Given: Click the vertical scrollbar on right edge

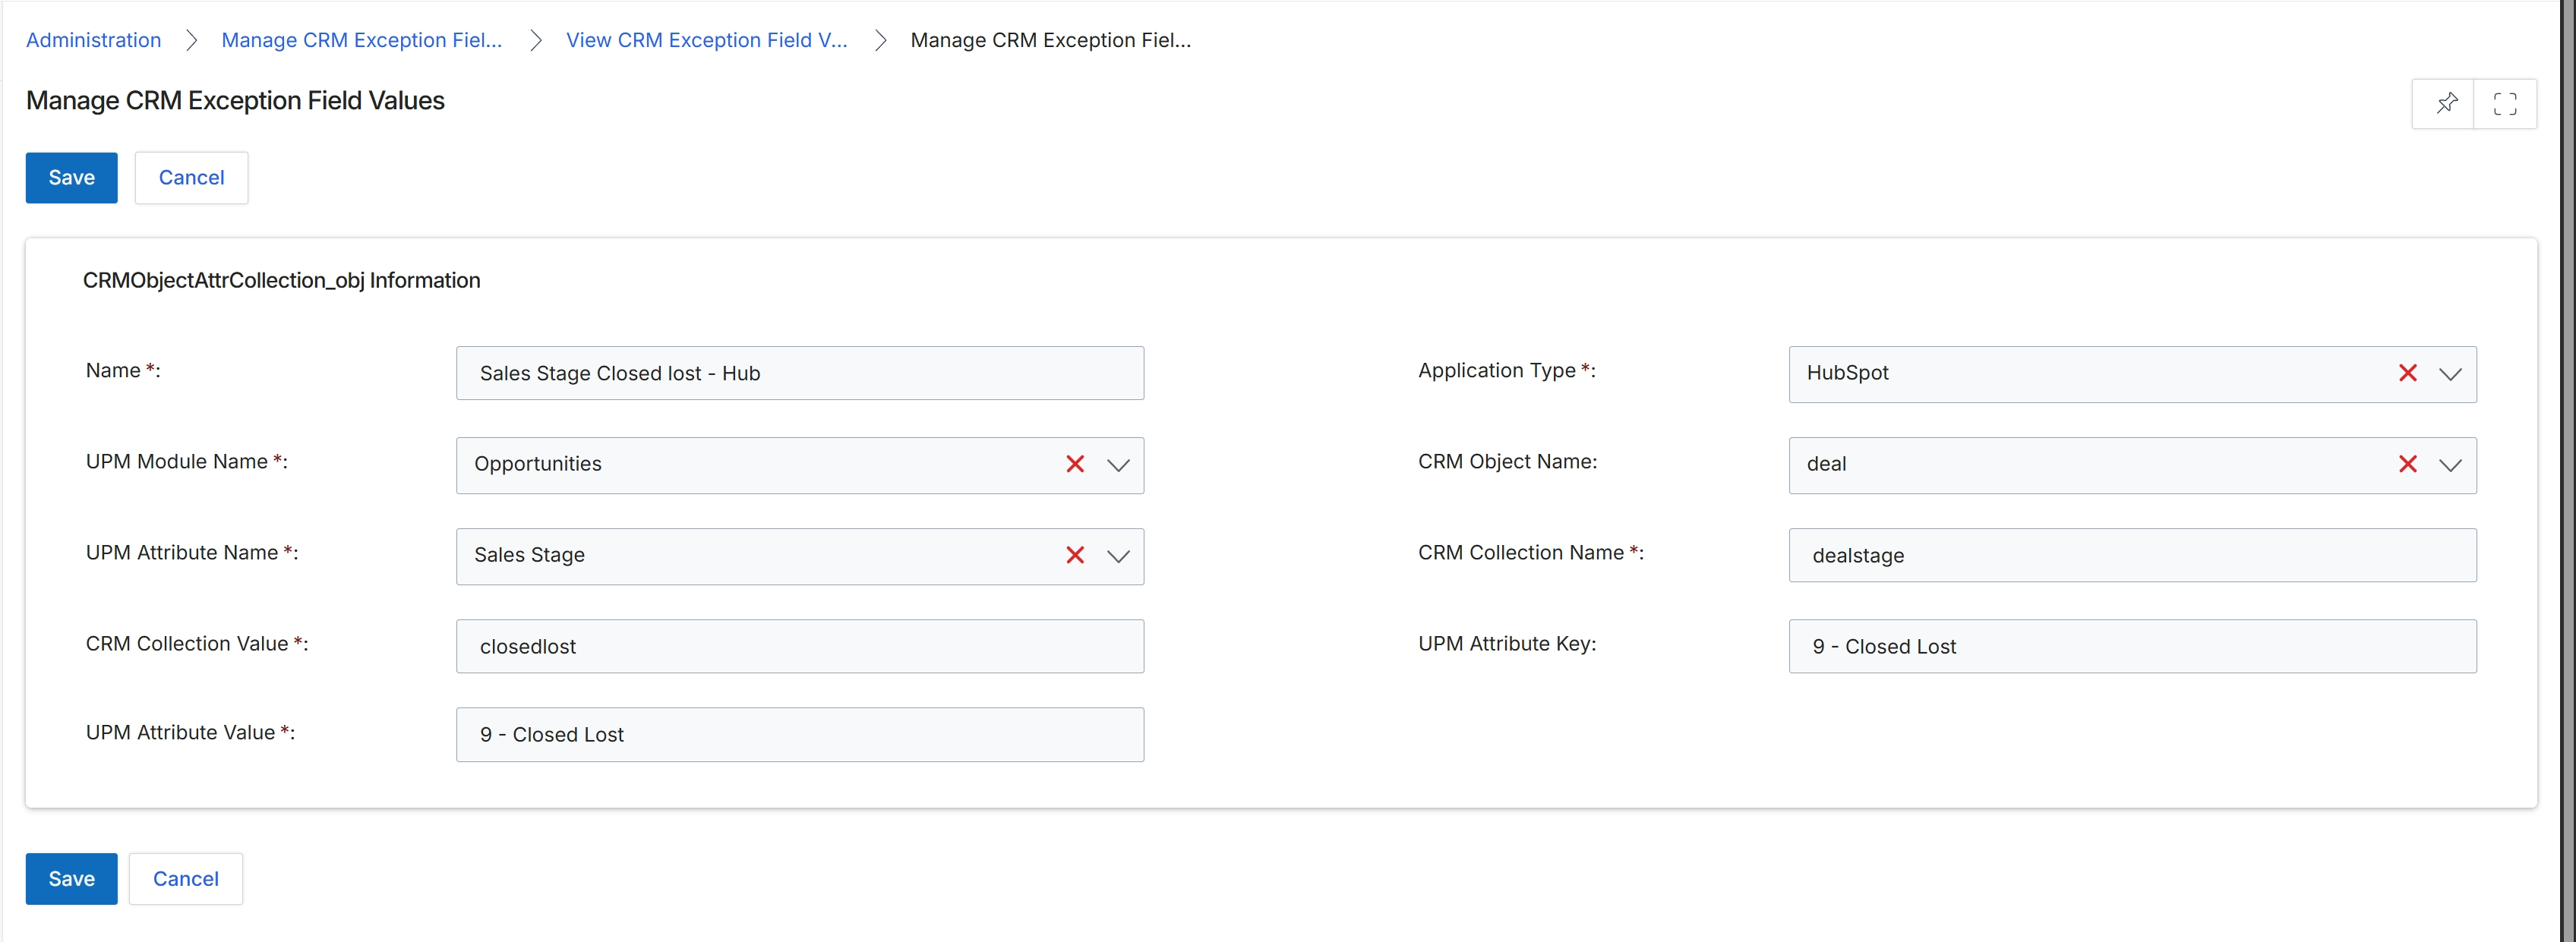Looking at the screenshot, I should (2567, 471).
